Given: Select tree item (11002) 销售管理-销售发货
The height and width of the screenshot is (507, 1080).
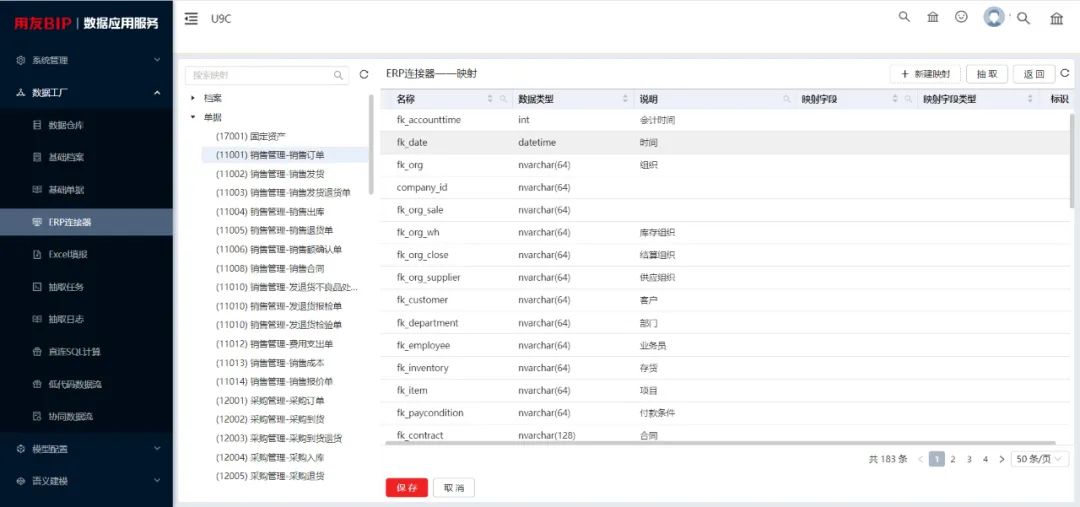Looking at the screenshot, I should click(270, 174).
